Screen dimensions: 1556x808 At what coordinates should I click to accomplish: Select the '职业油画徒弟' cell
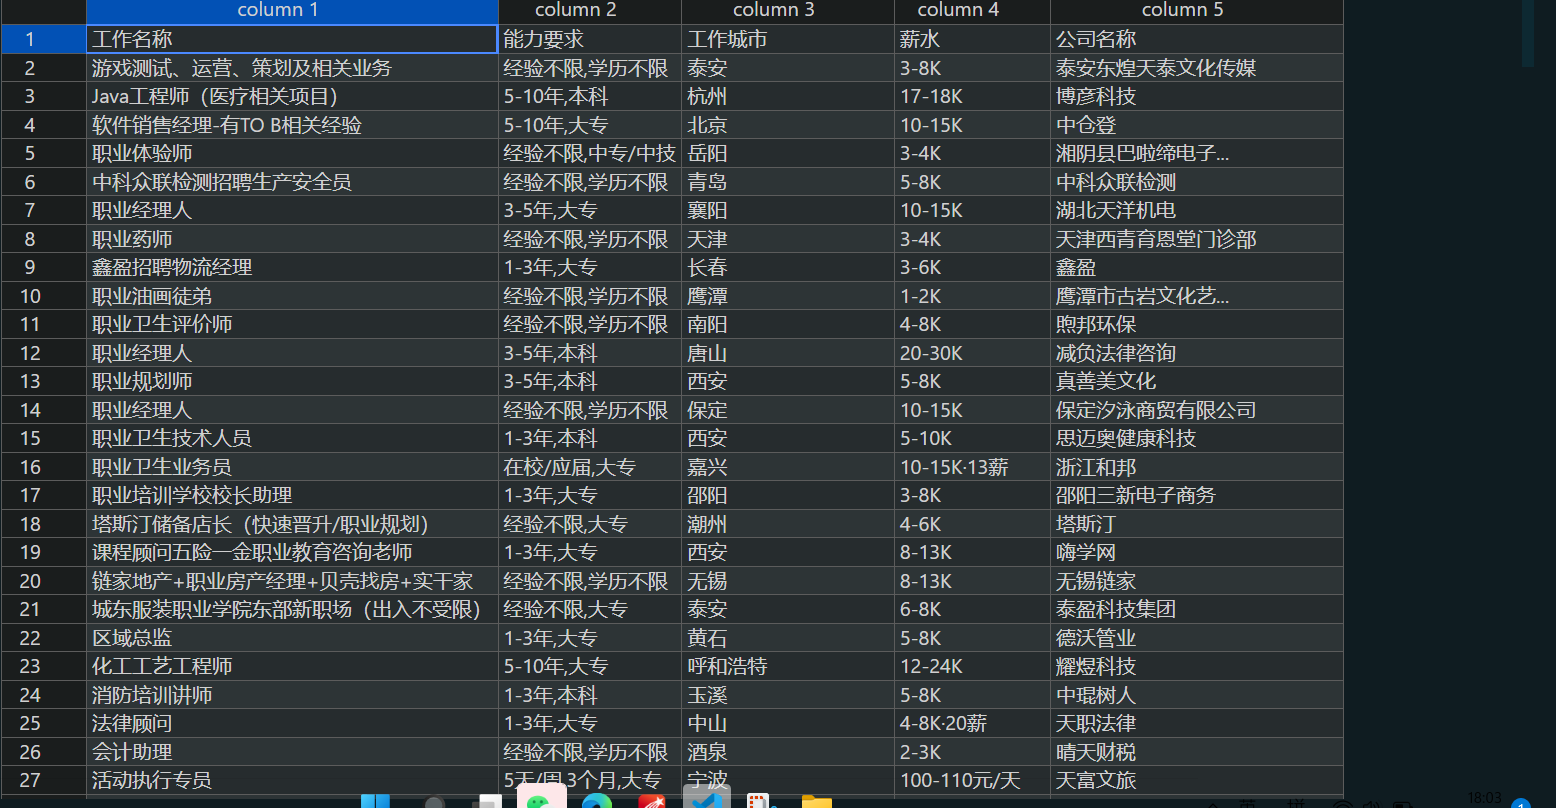[x=292, y=296]
